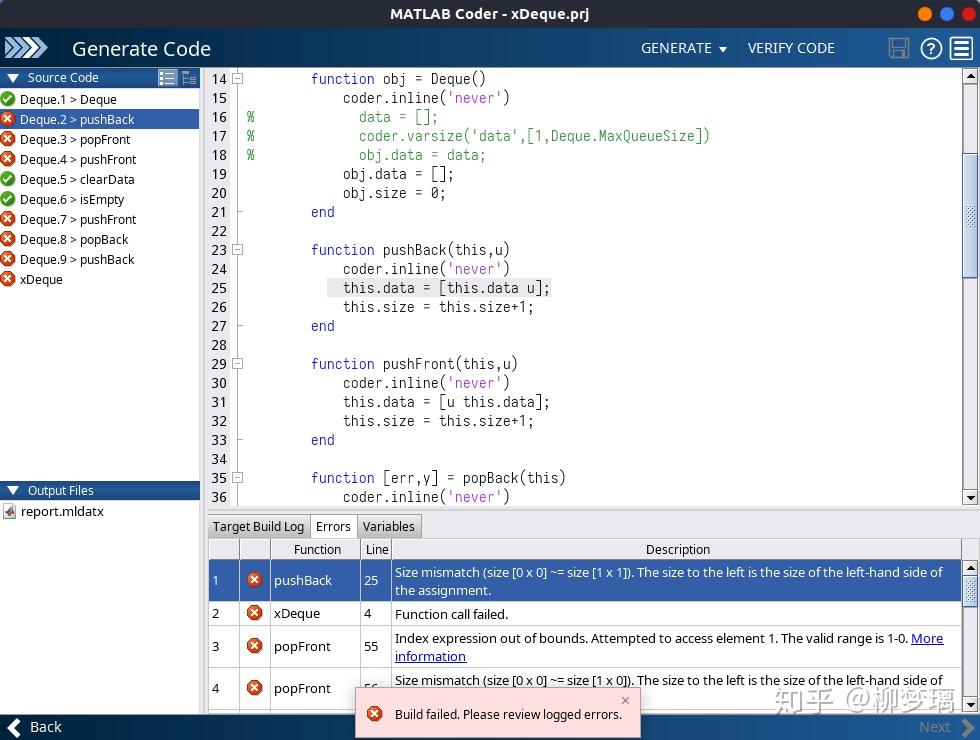The image size is (980, 740).
Task: Open the hamburger menu icon
Action: (962, 48)
